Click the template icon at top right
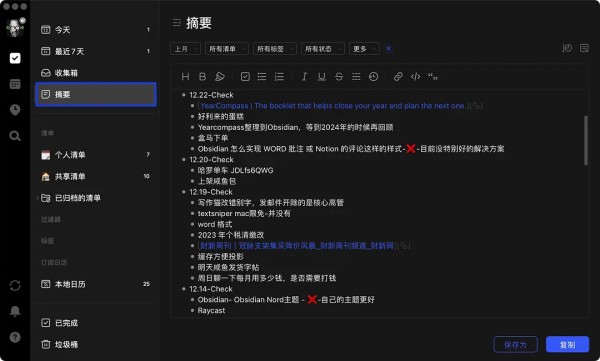 pos(584,48)
